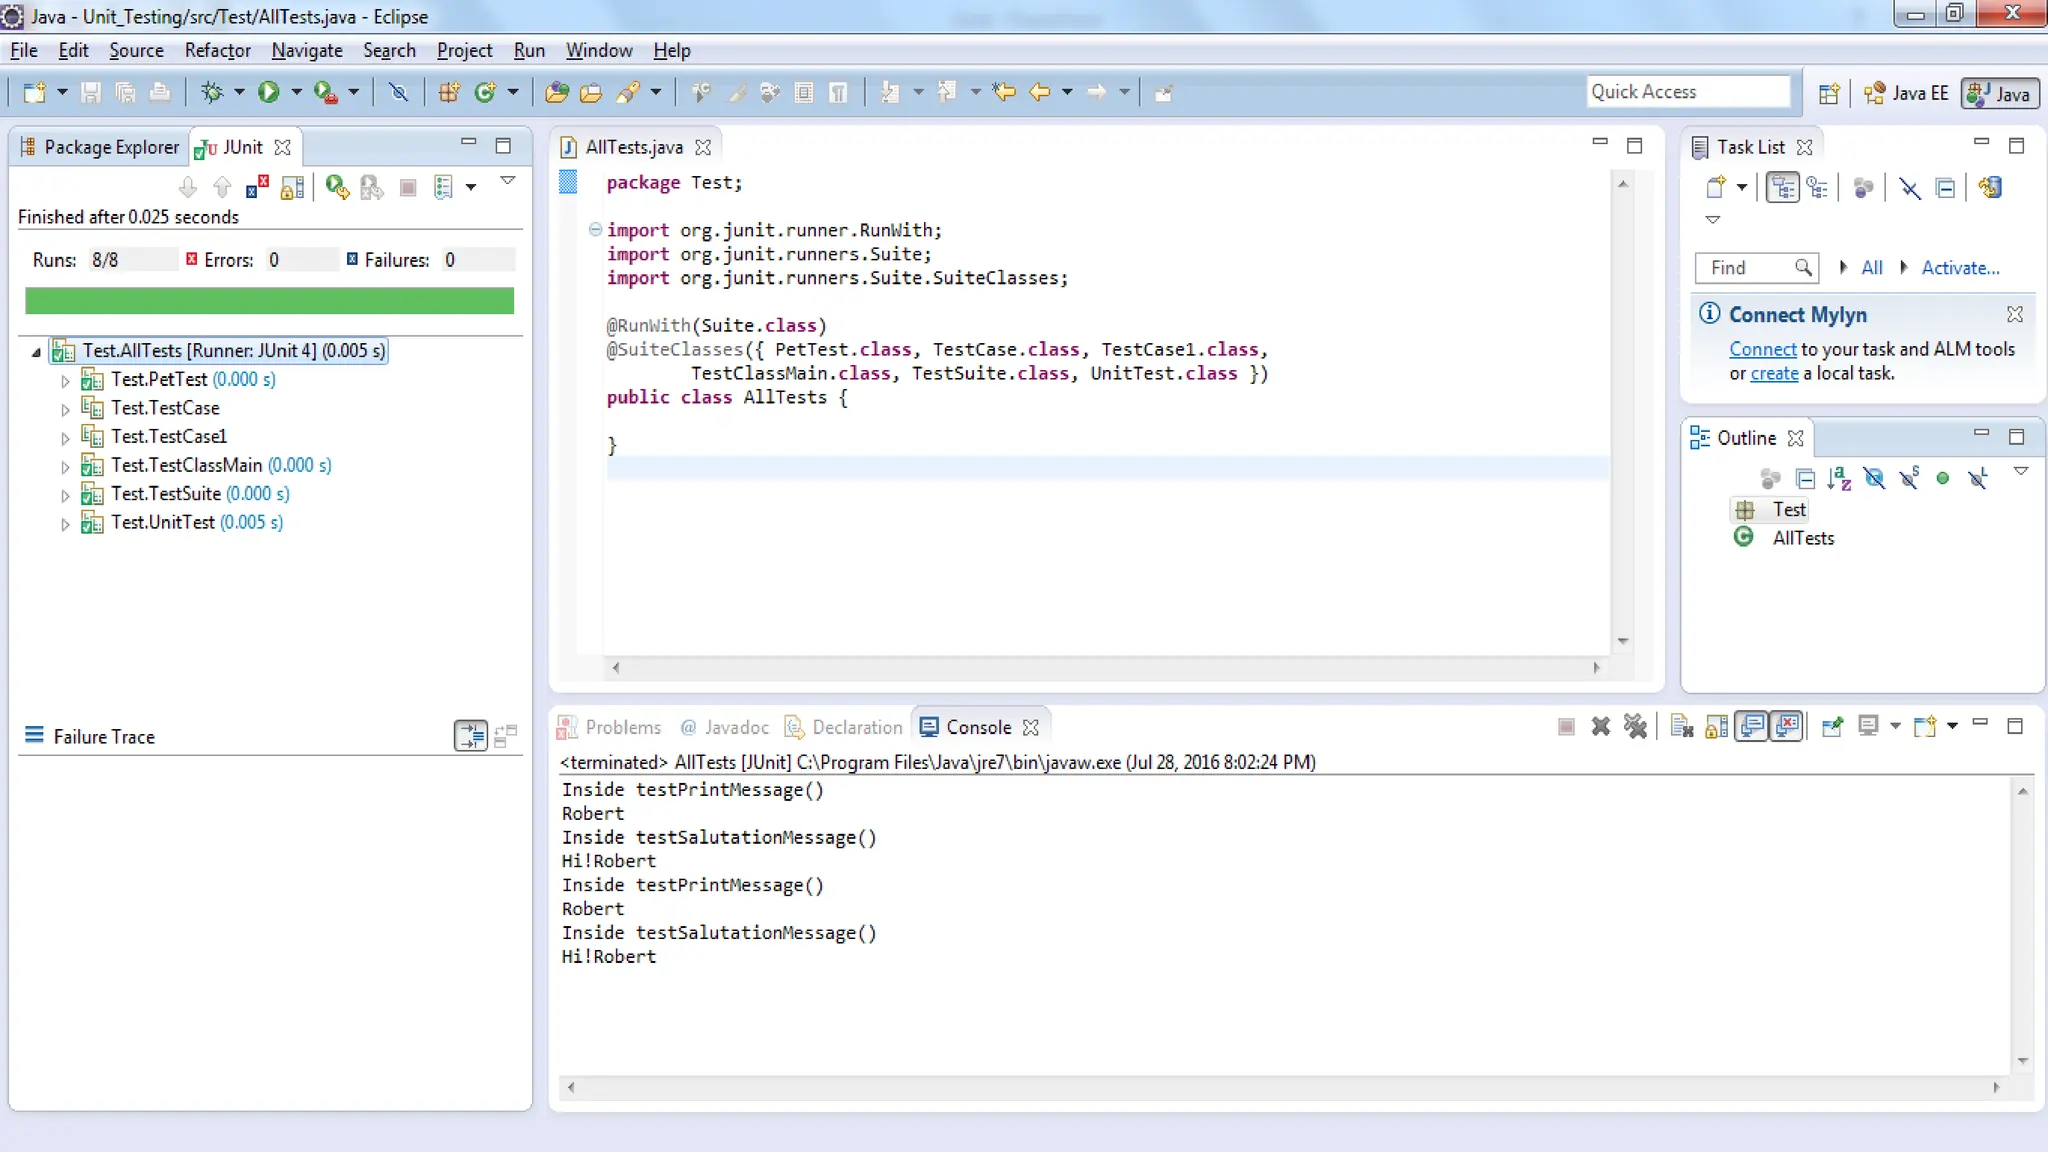The width and height of the screenshot is (2048, 1152).
Task: Click the Activate... task link
Action: [x=1960, y=268]
